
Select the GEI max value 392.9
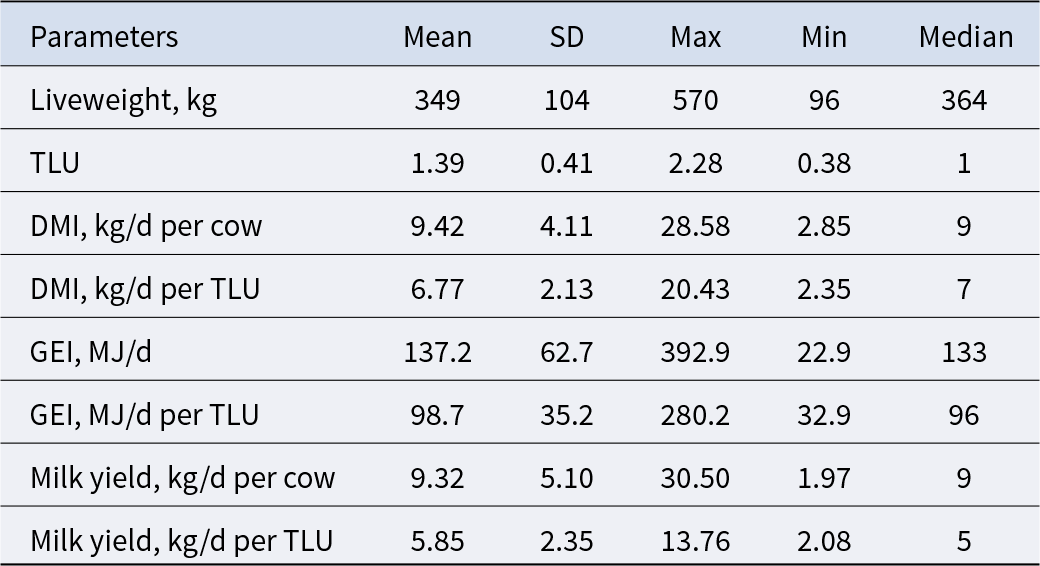pyautogui.click(x=695, y=352)
